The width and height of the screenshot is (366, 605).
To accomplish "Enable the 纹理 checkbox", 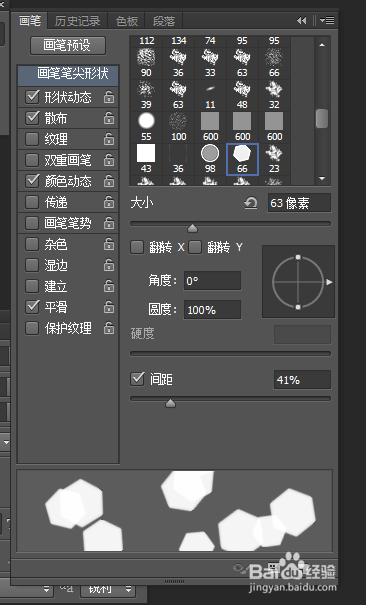I will coord(32,139).
